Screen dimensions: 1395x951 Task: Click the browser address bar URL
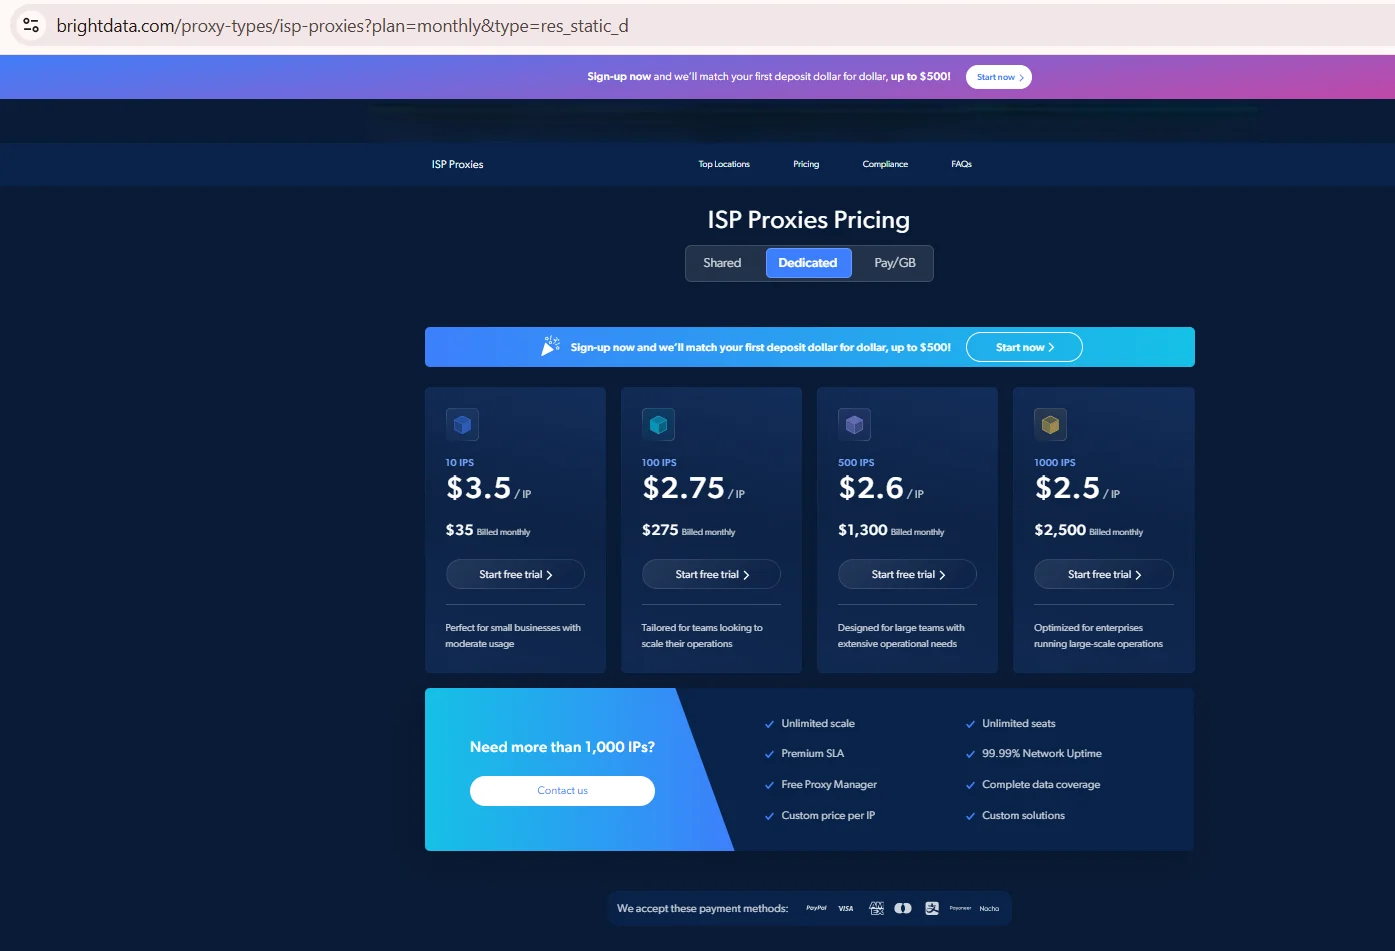click(x=342, y=26)
